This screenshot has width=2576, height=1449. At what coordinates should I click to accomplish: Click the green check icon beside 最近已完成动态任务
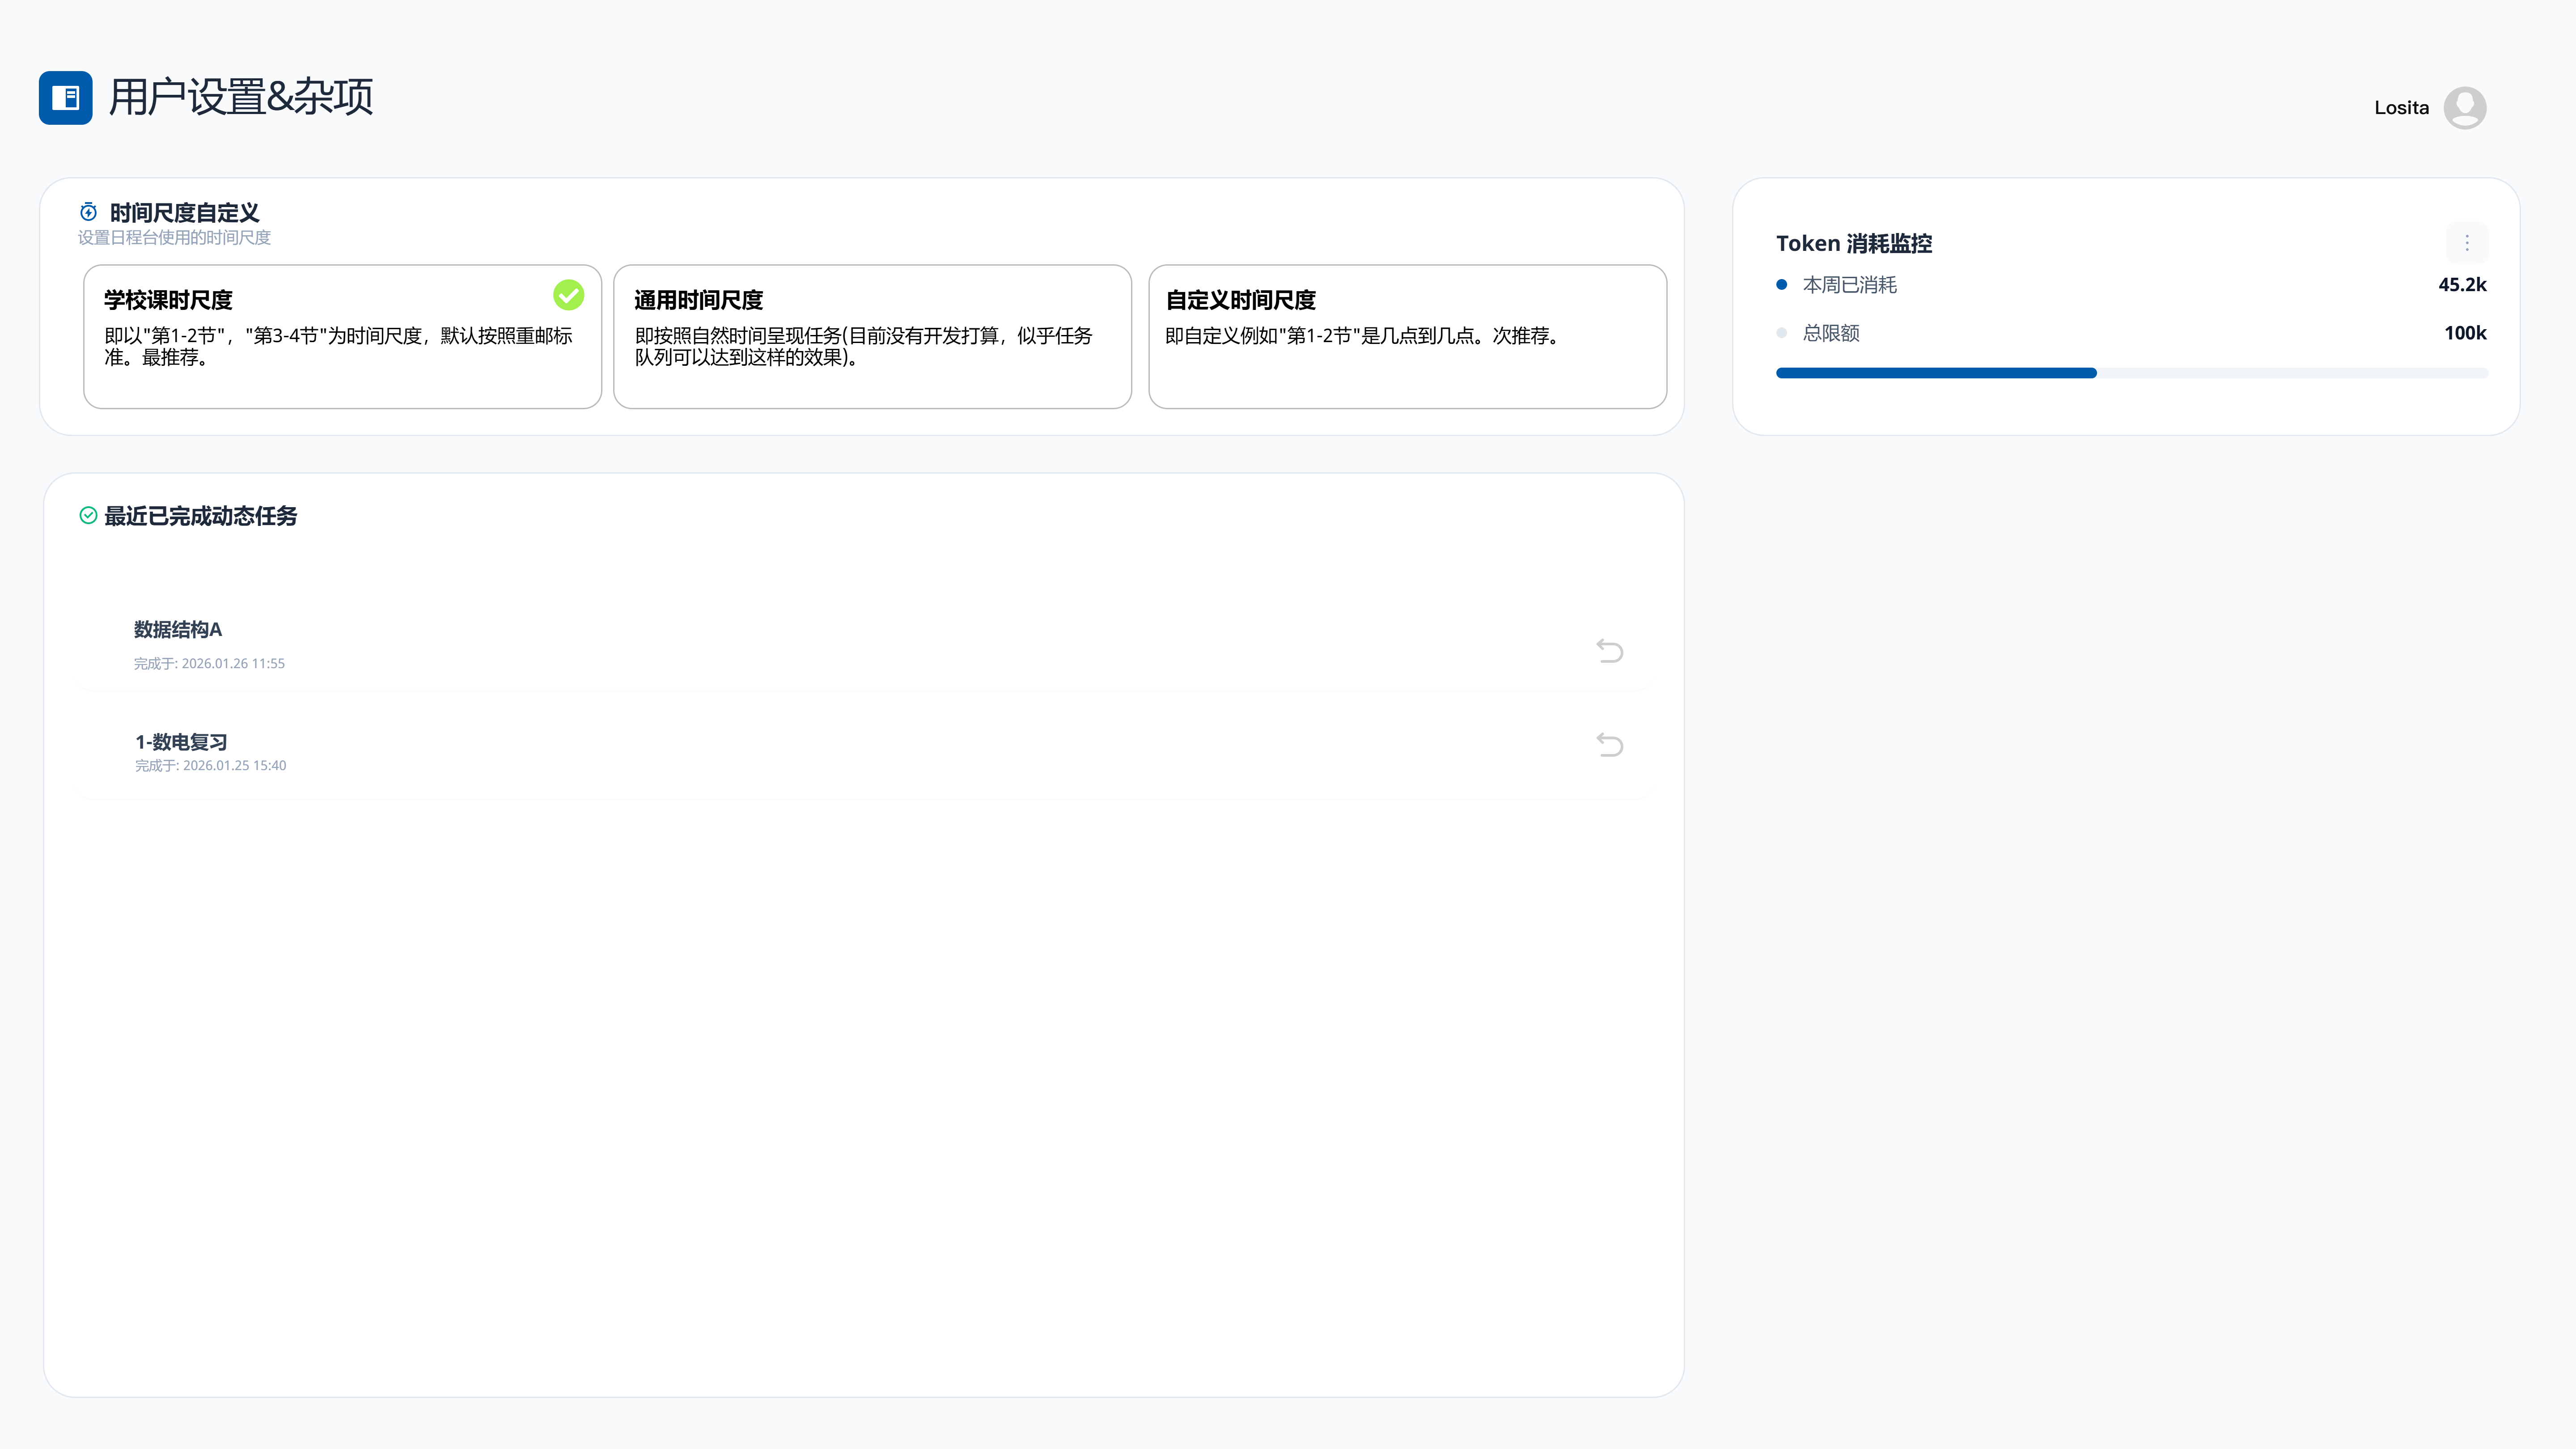click(88, 515)
